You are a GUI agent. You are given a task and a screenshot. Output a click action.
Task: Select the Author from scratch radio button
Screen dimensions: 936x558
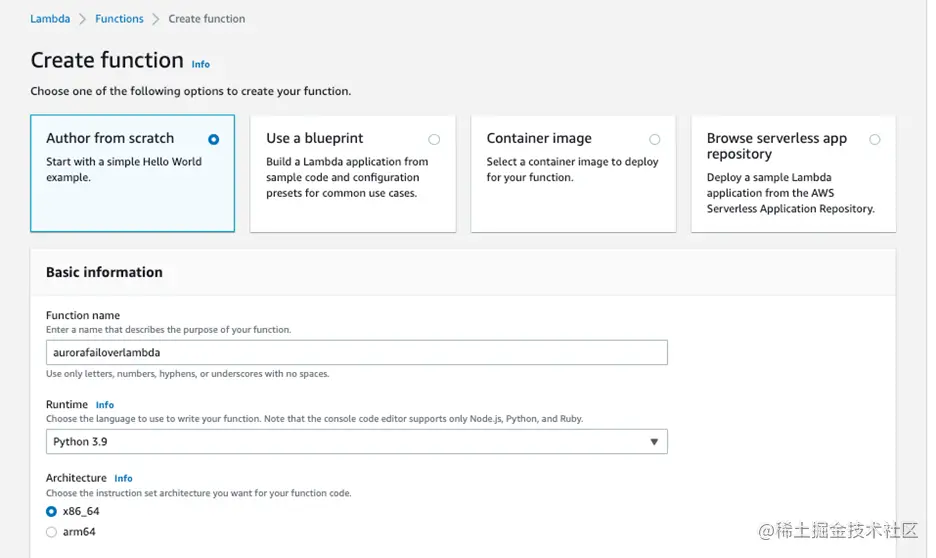tap(213, 140)
